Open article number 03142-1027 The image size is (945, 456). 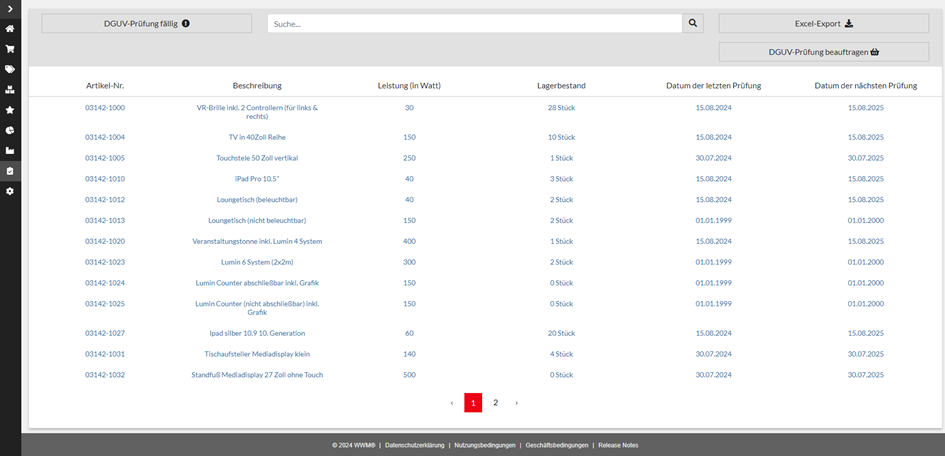105,333
